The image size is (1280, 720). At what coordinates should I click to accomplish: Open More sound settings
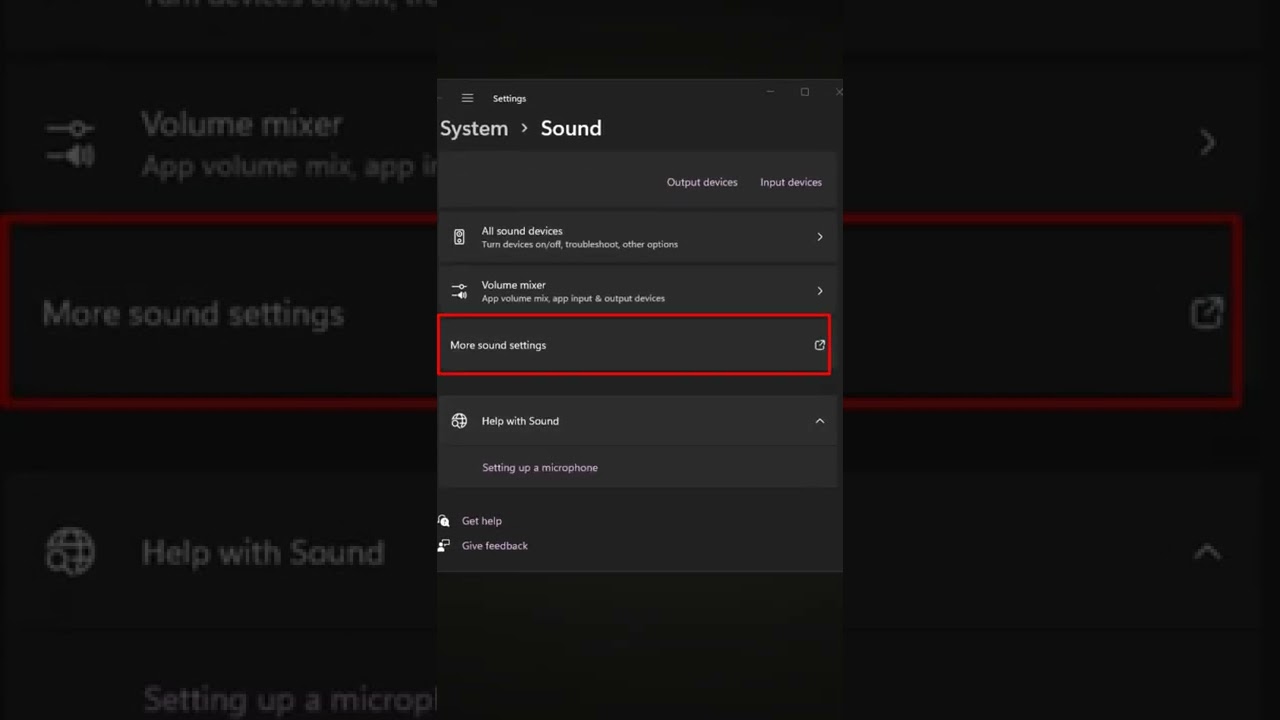click(634, 345)
